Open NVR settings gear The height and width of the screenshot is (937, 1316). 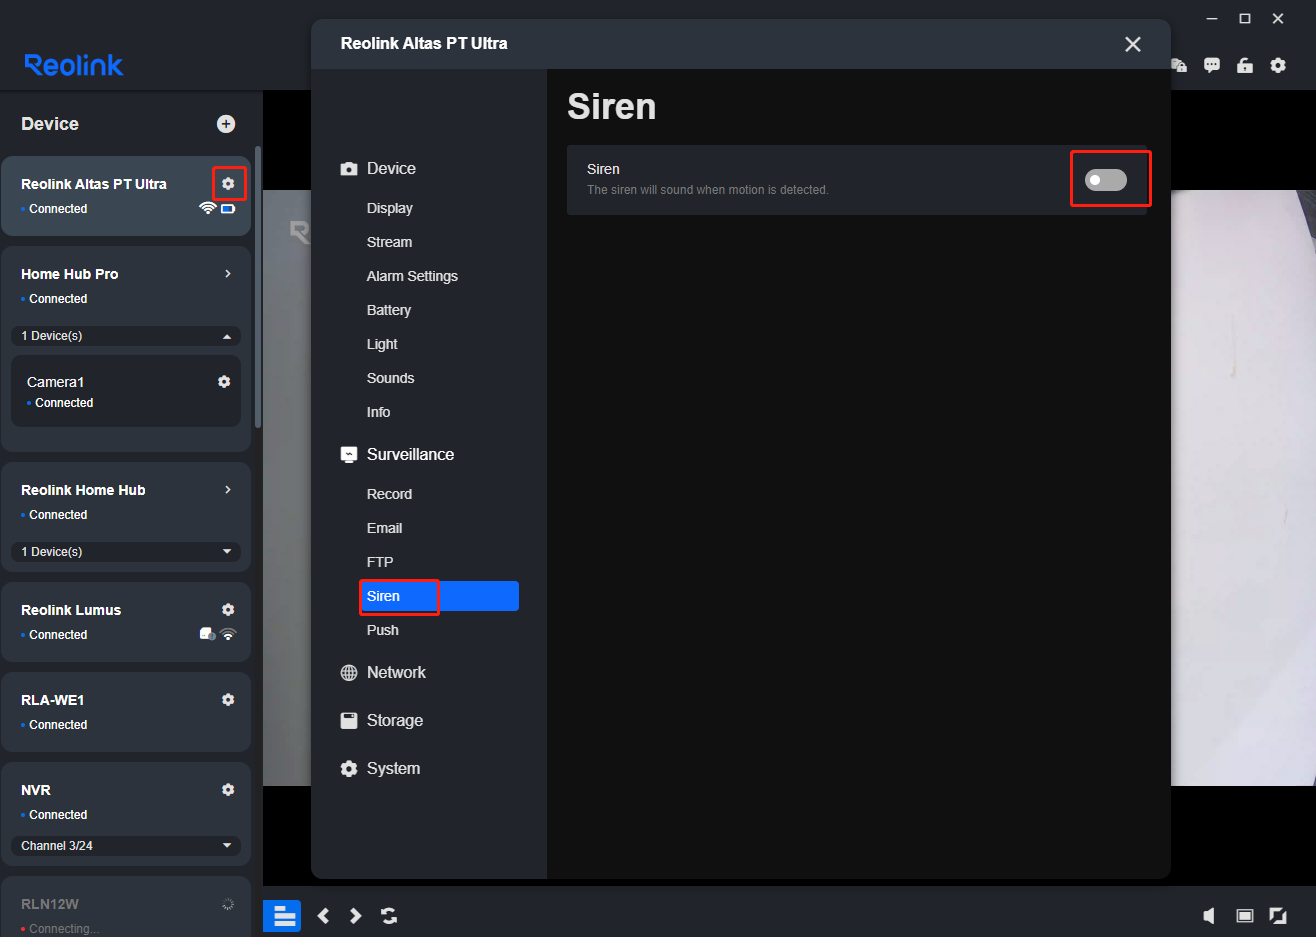tap(228, 790)
